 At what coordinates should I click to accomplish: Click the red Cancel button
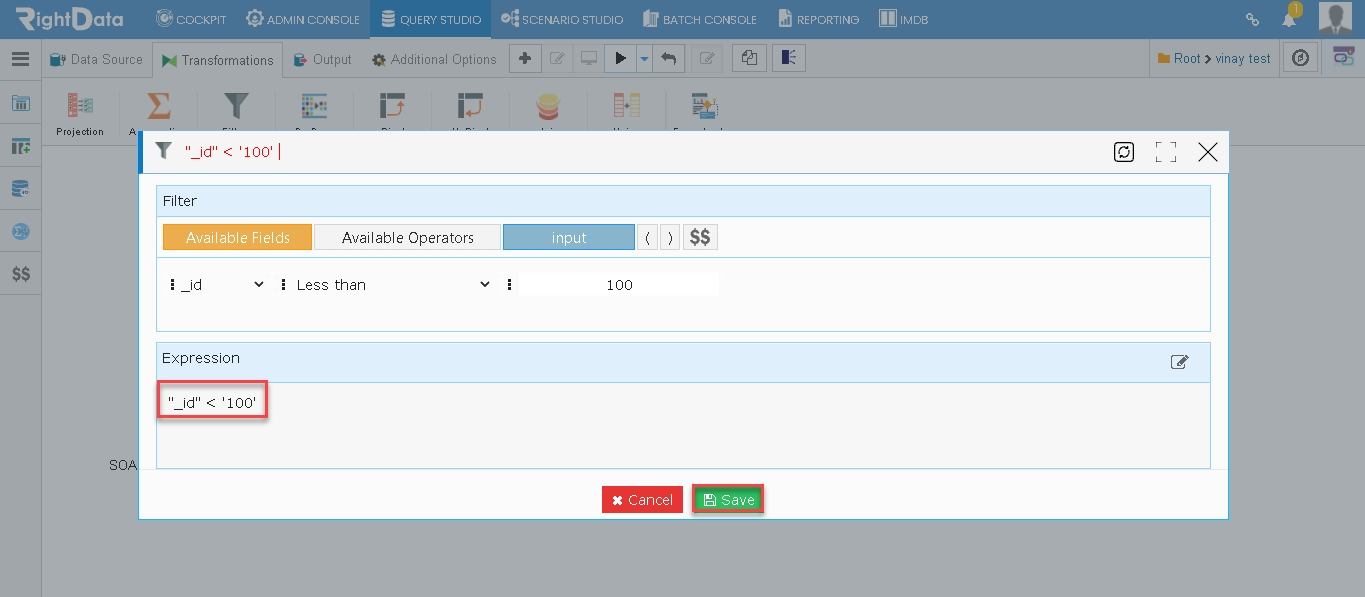tap(642, 500)
